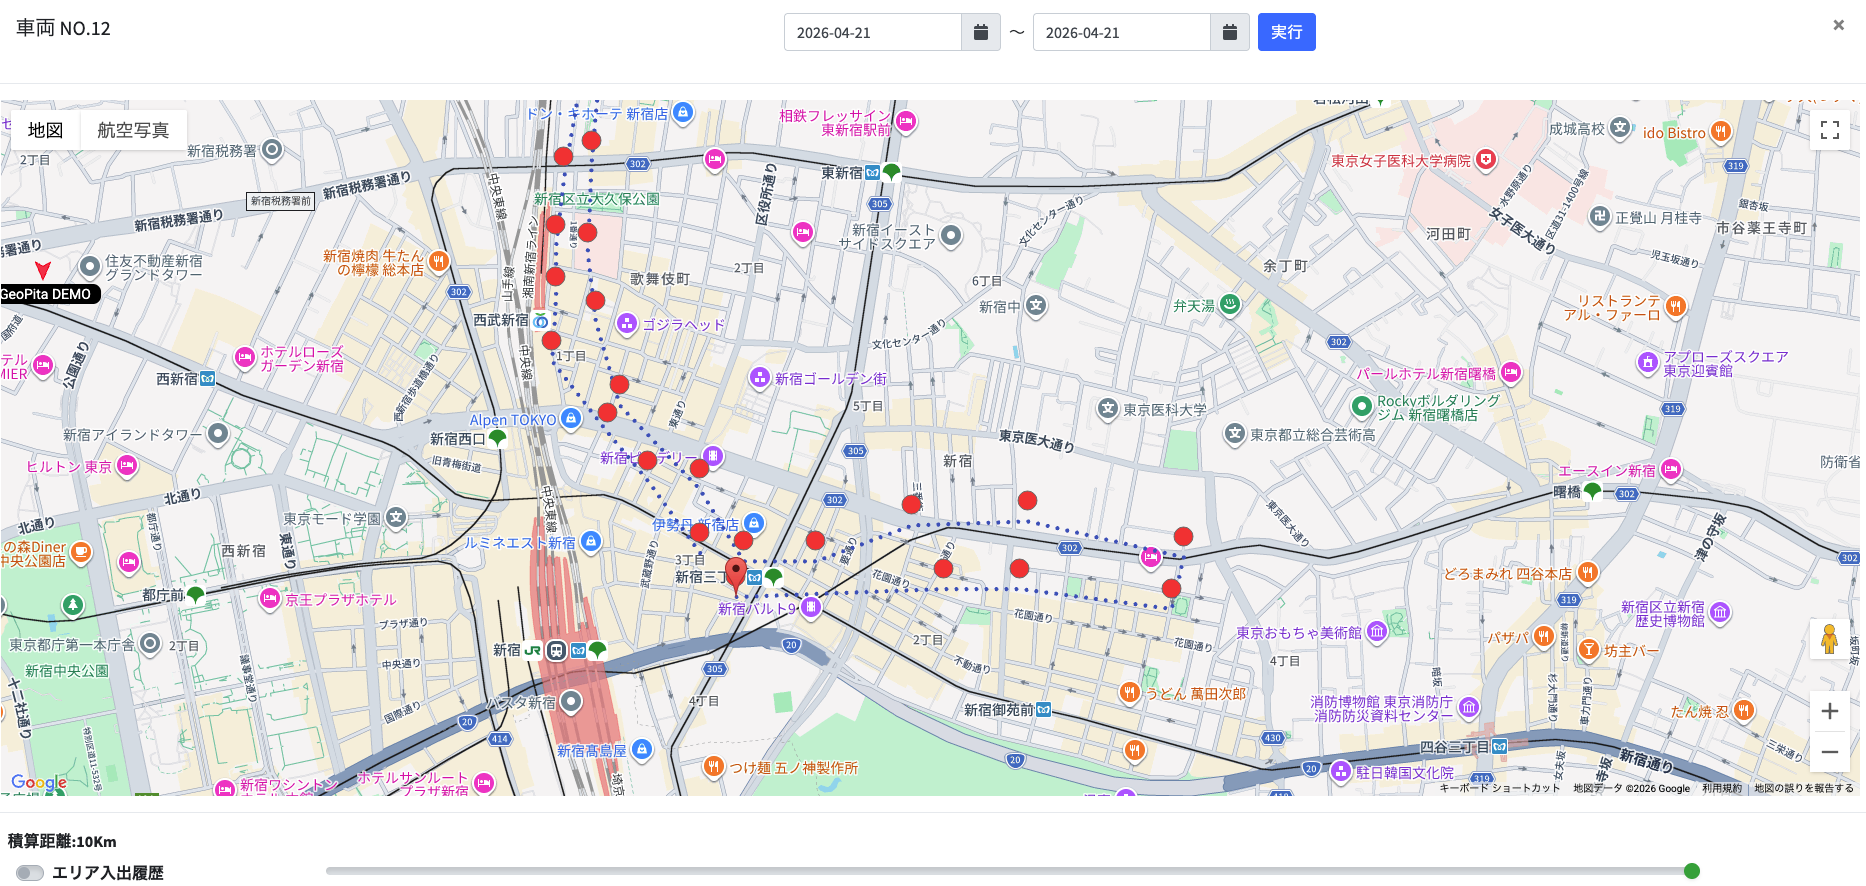Open the 利用規約 terms link
Viewport: 1866px width, 886px height.
click(x=1721, y=789)
